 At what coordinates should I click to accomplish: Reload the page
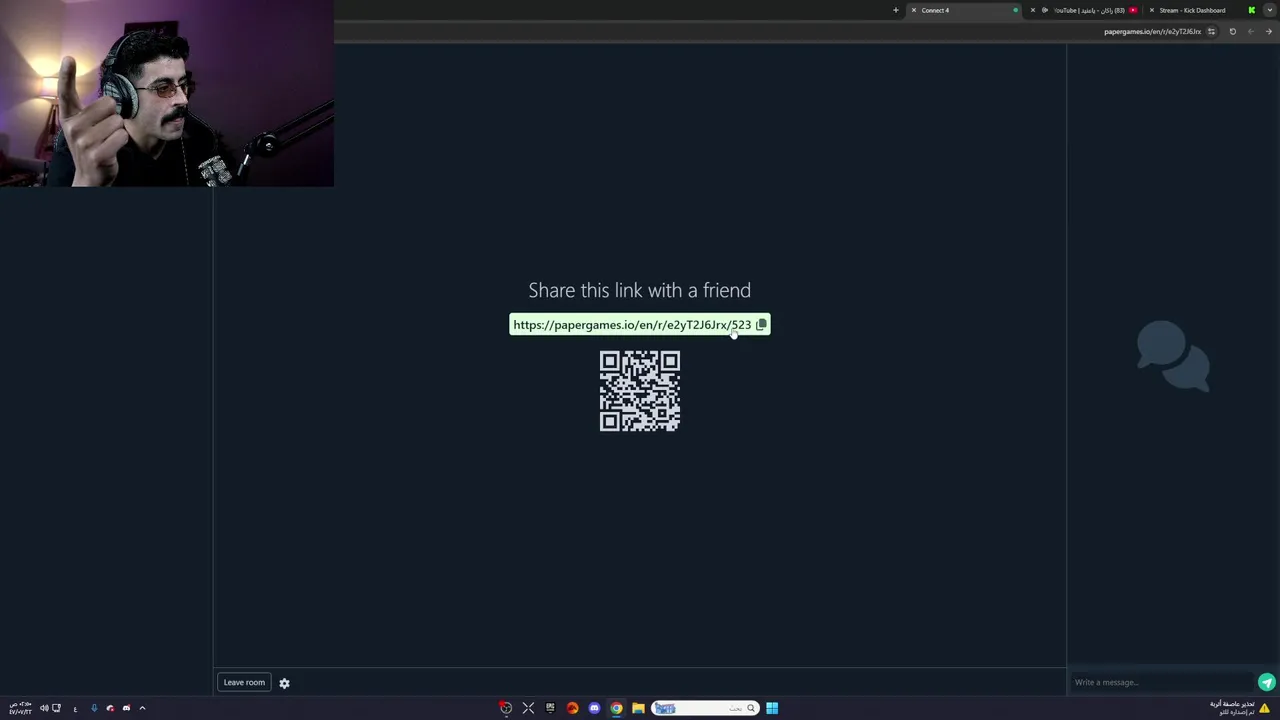(1233, 31)
